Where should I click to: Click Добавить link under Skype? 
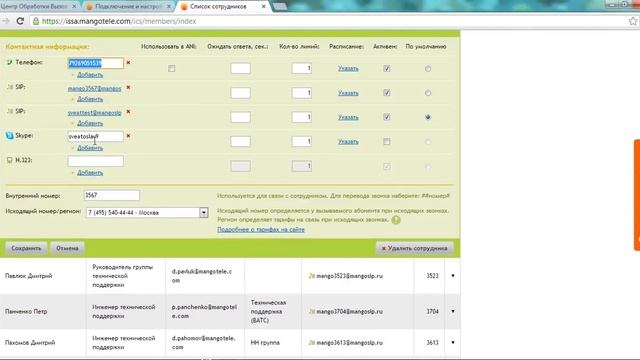pos(90,148)
